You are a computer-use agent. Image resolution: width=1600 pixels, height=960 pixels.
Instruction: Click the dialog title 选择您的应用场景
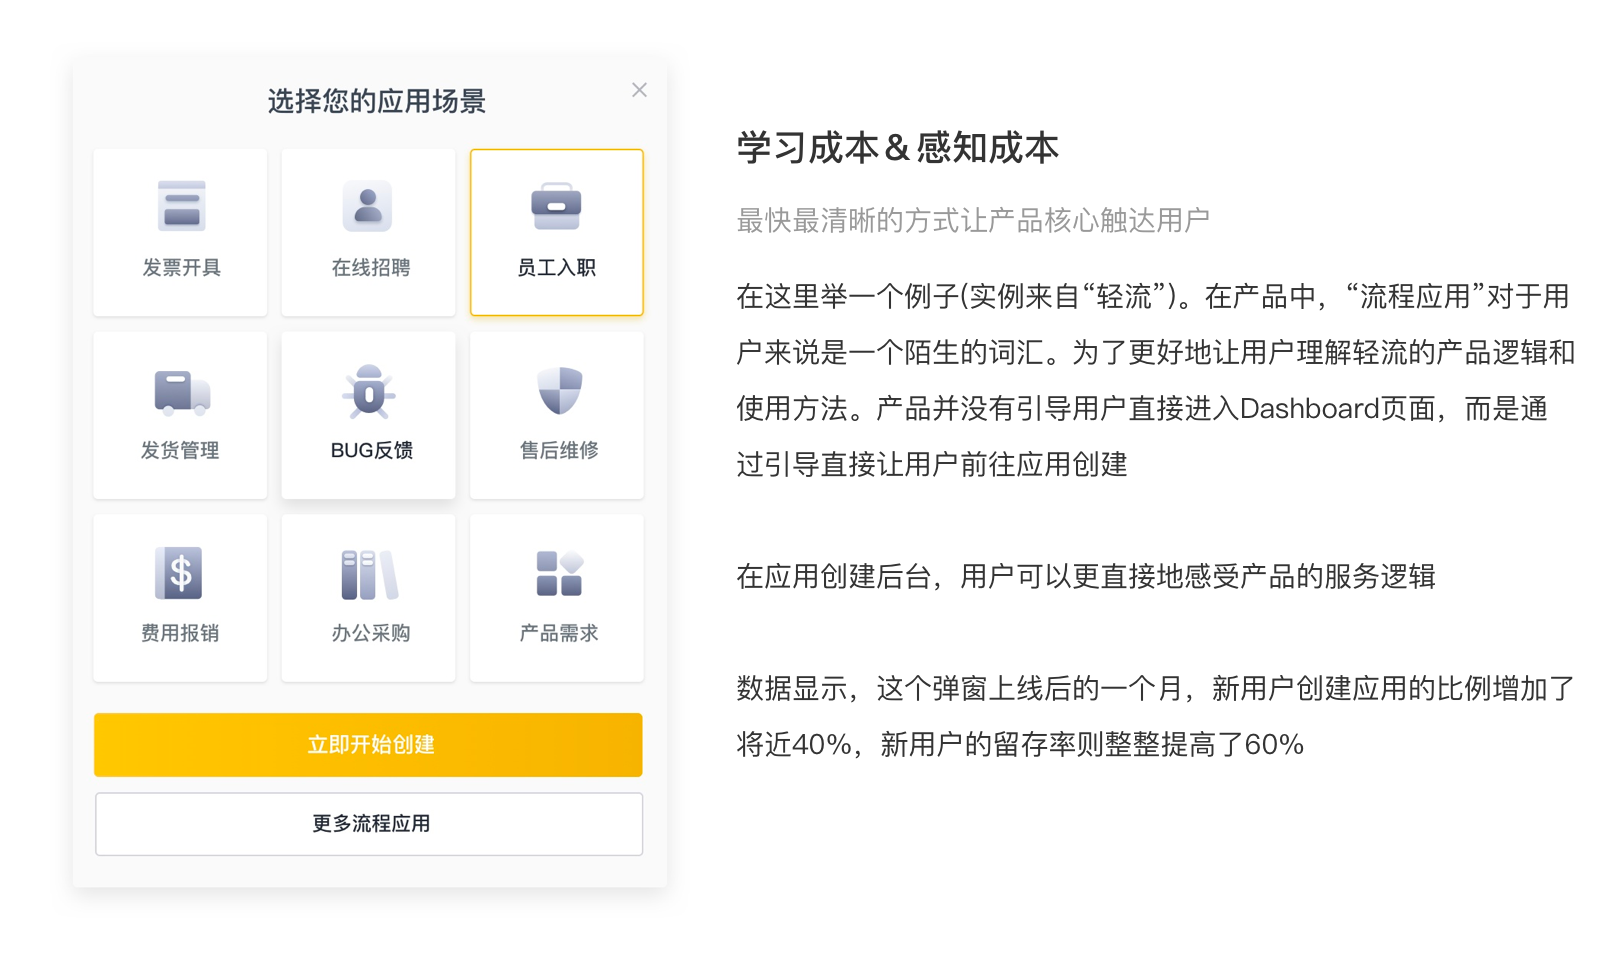[376, 101]
